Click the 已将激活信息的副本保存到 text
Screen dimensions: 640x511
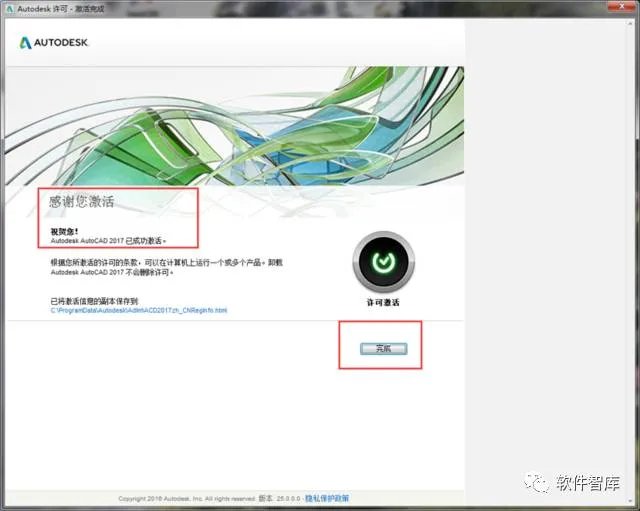[94, 301]
